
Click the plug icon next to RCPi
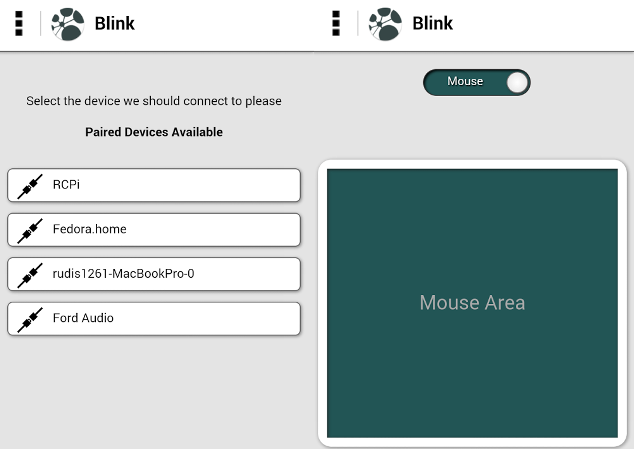click(x=30, y=186)
